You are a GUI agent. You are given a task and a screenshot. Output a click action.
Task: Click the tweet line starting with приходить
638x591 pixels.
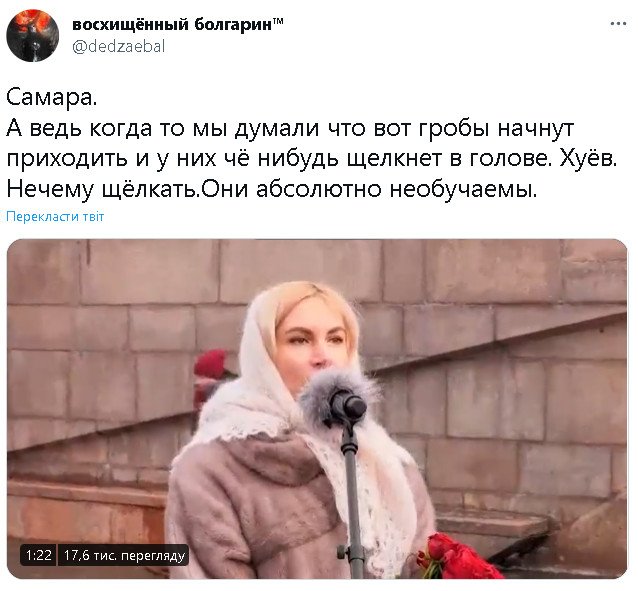click(312, 159)
